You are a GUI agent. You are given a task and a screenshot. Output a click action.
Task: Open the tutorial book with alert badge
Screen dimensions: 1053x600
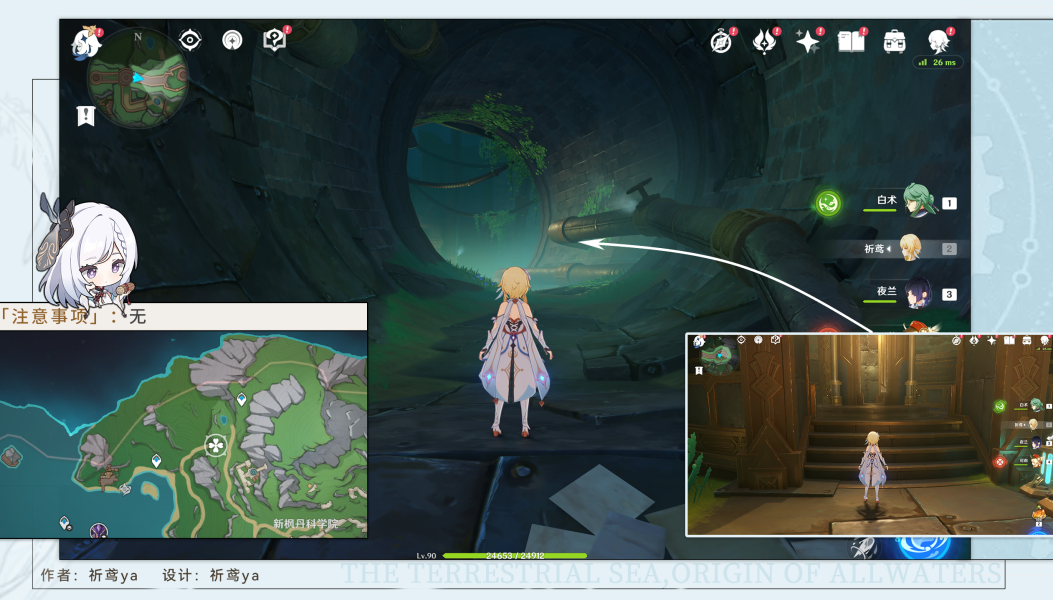point(275,40)
